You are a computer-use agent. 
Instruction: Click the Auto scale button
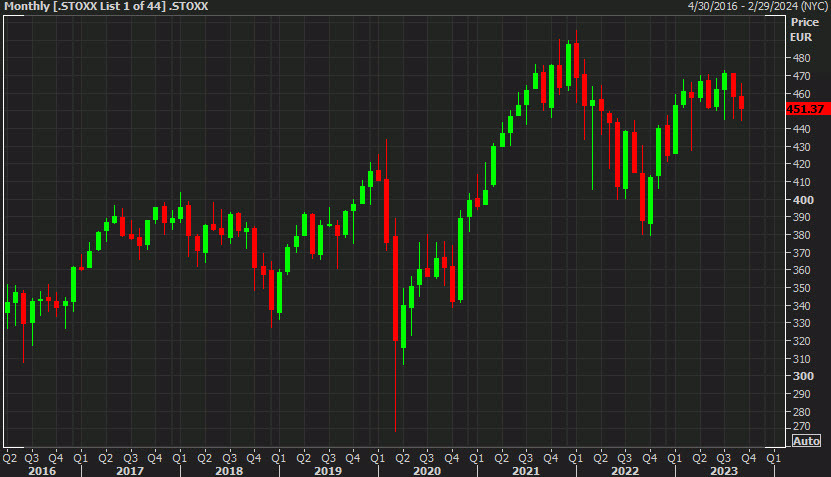pyautogui.click(x=806, y=440)
